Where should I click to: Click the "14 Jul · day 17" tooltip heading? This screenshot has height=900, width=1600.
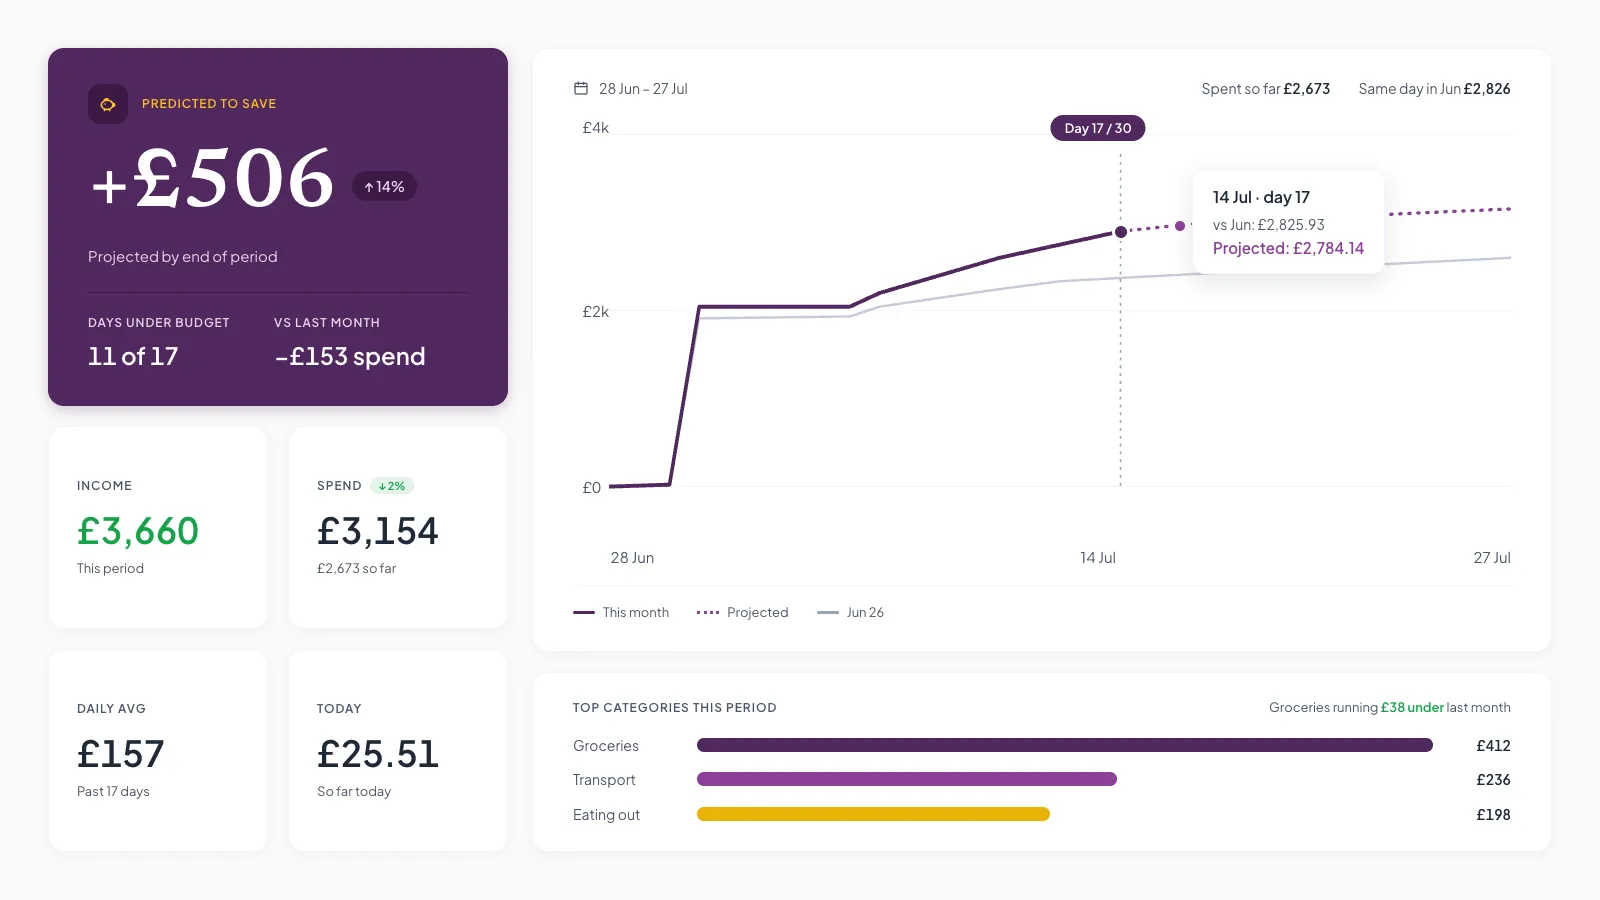click(1261, 197)
